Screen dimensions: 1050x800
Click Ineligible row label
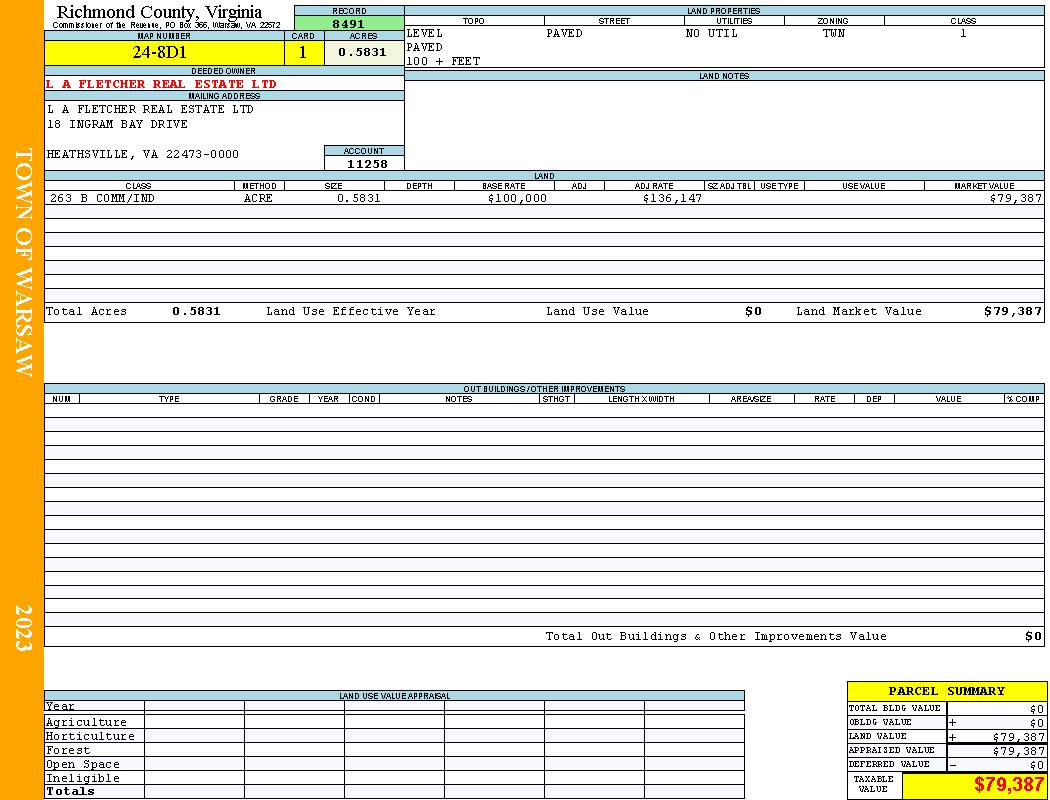point(82,779)
